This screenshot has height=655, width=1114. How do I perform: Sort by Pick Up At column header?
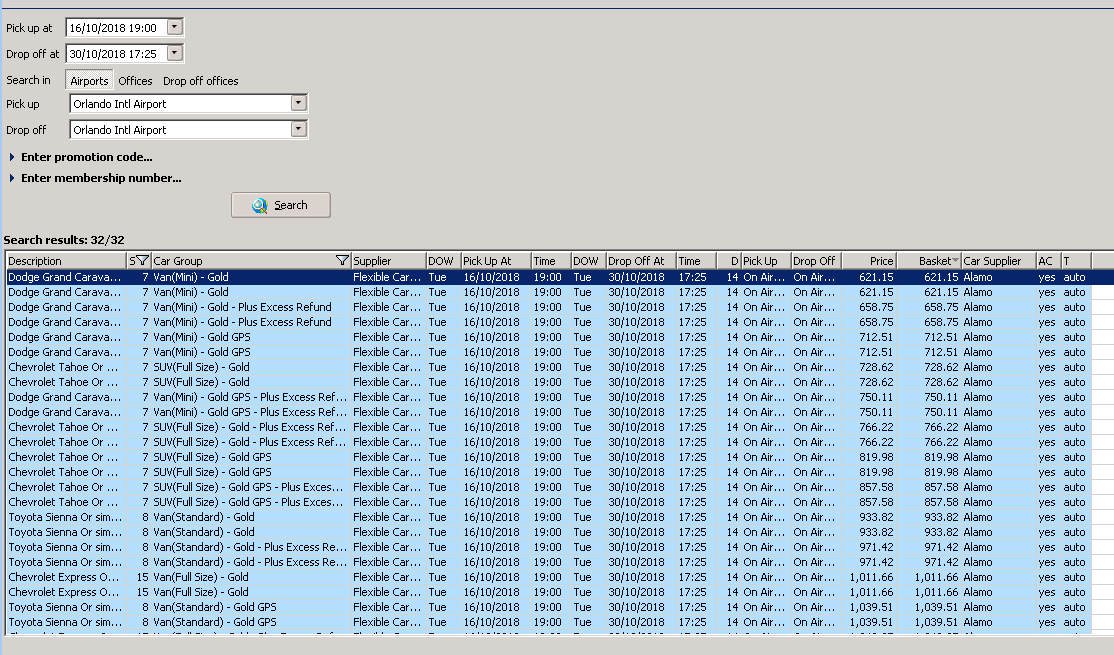496,261
